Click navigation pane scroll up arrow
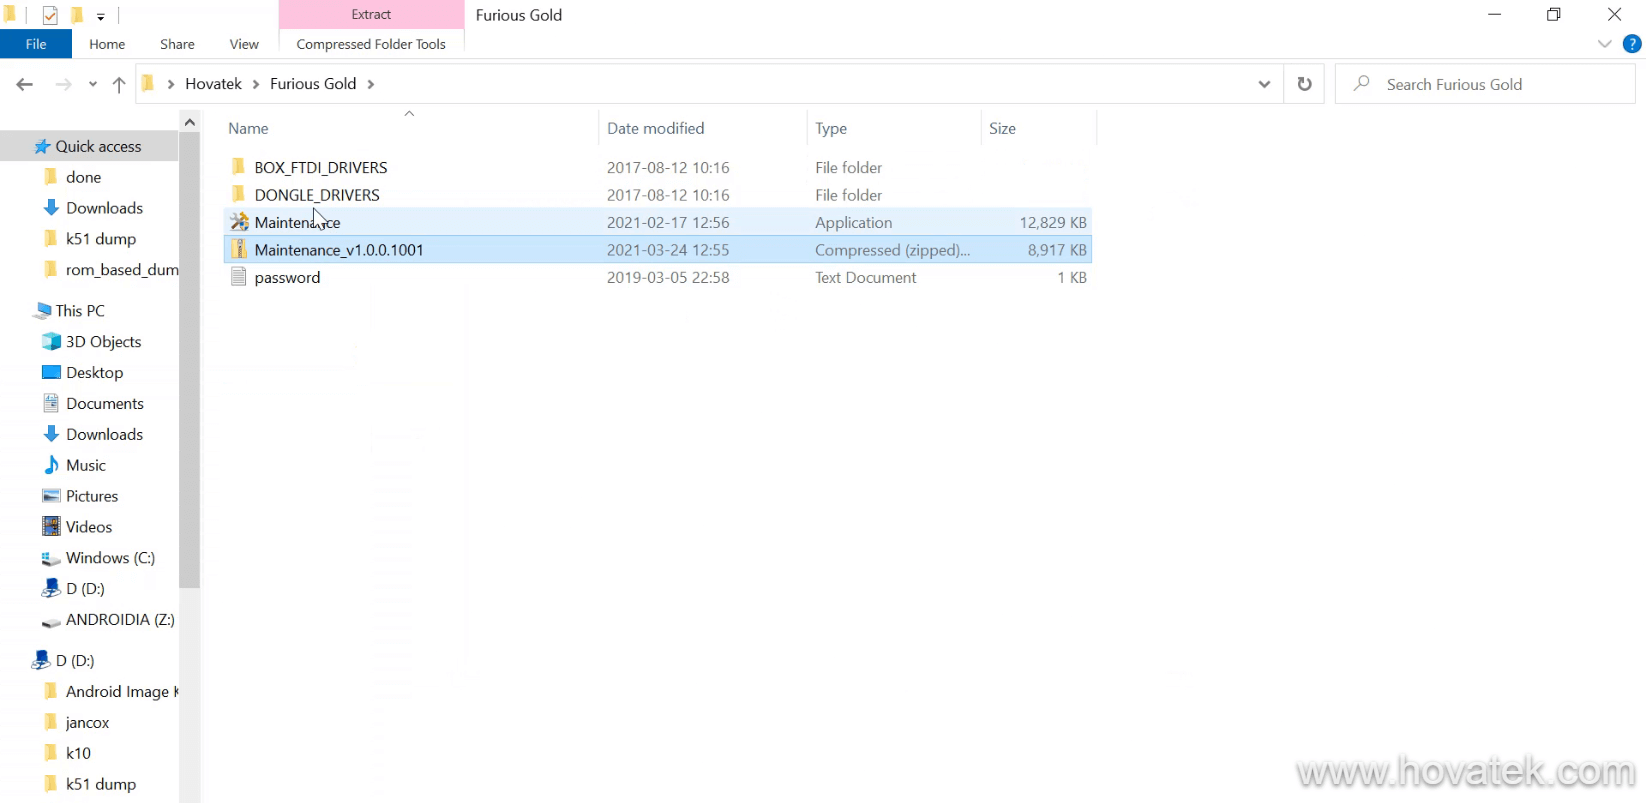 (190, 122)
